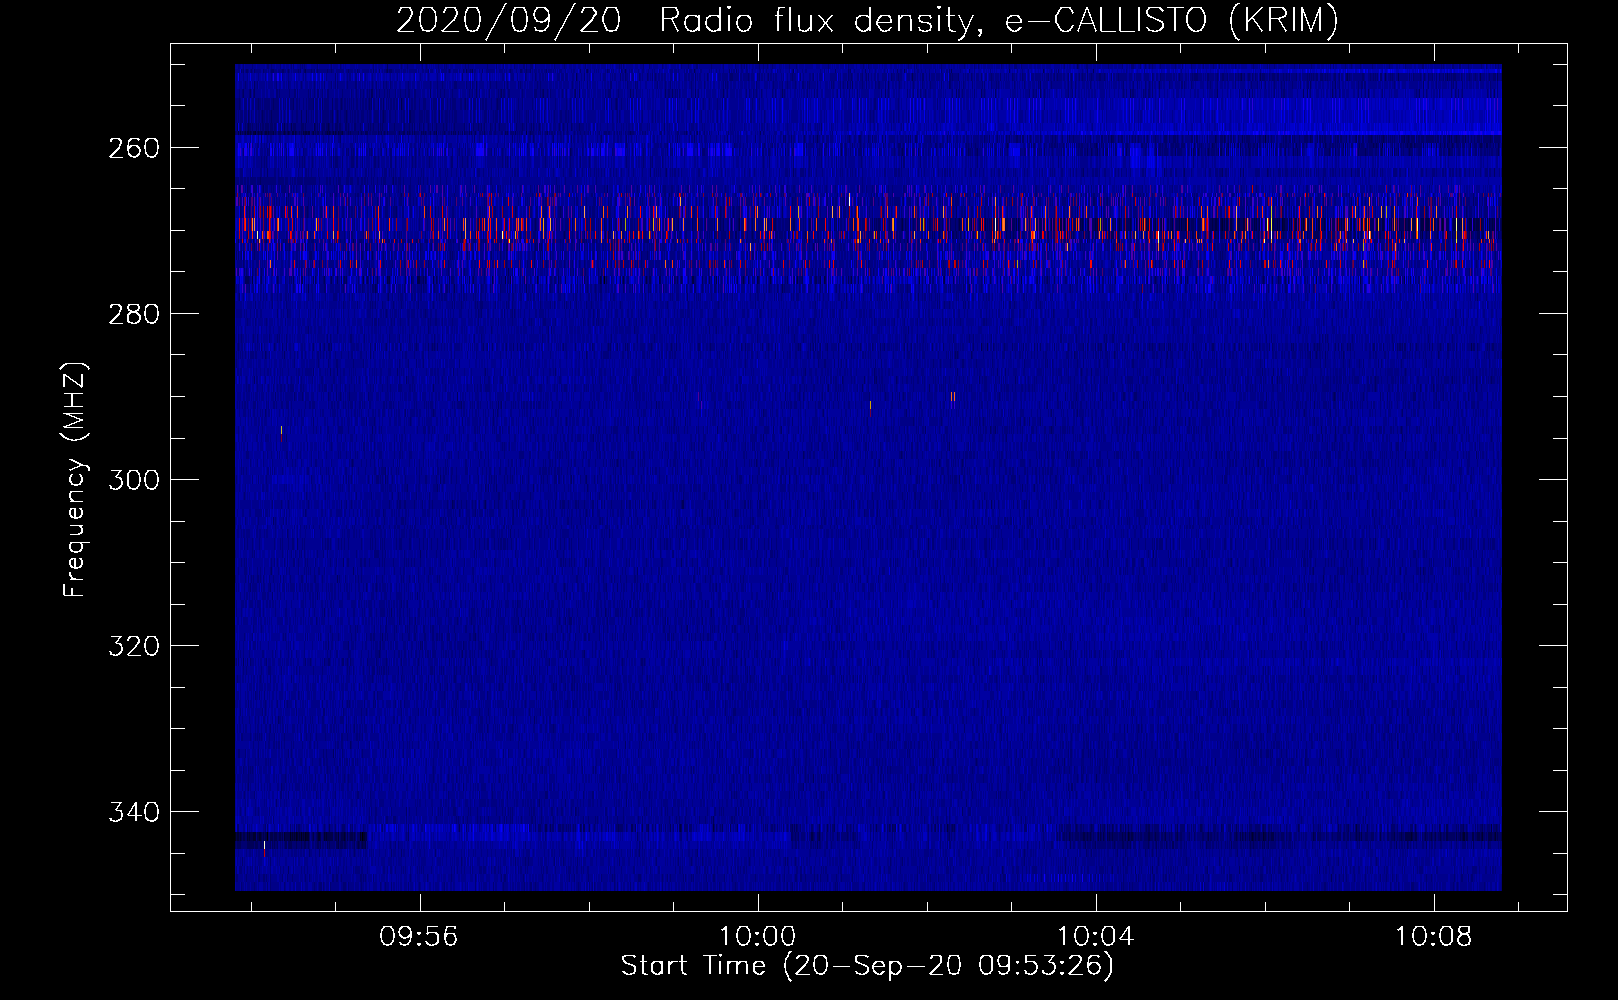The width and height of the screenshot is (1618, 1000).
Task: Click the 'Start Time (20-Sep-20 09:53:26)' label
Action: coord(867,966)
